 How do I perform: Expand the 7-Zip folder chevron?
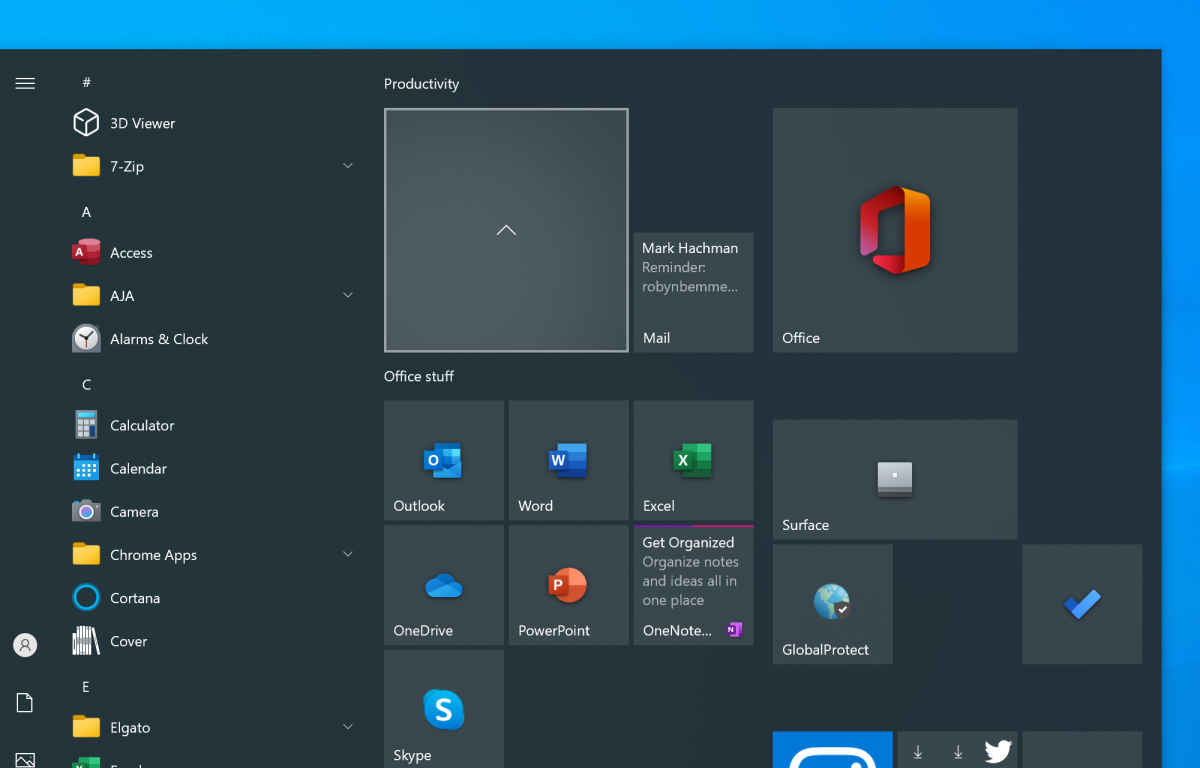click(348, 165)
